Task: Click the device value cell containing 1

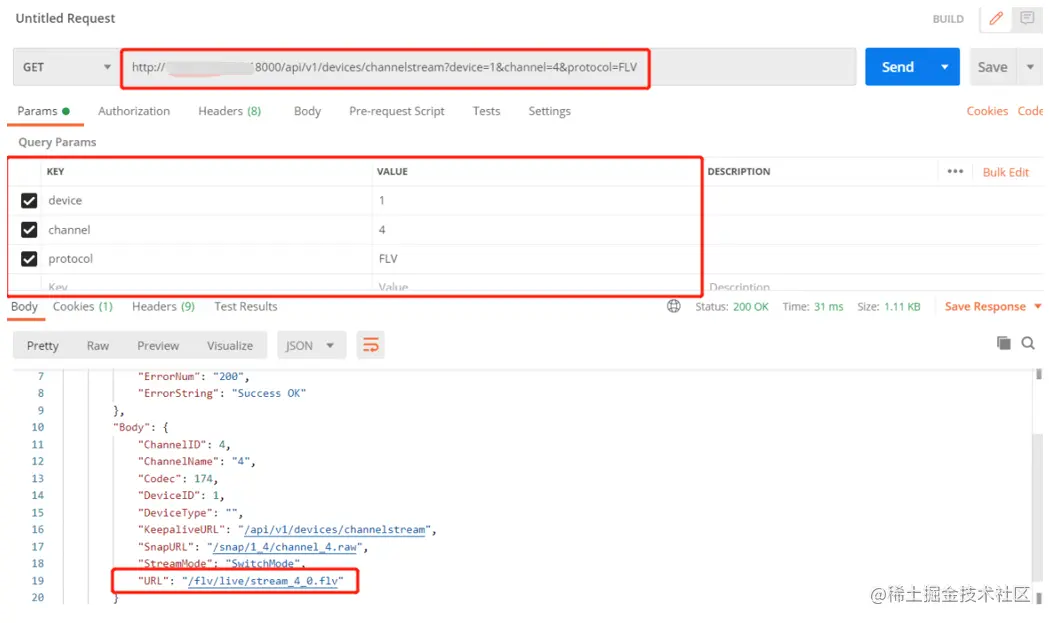Action: (x=536, y=200)
